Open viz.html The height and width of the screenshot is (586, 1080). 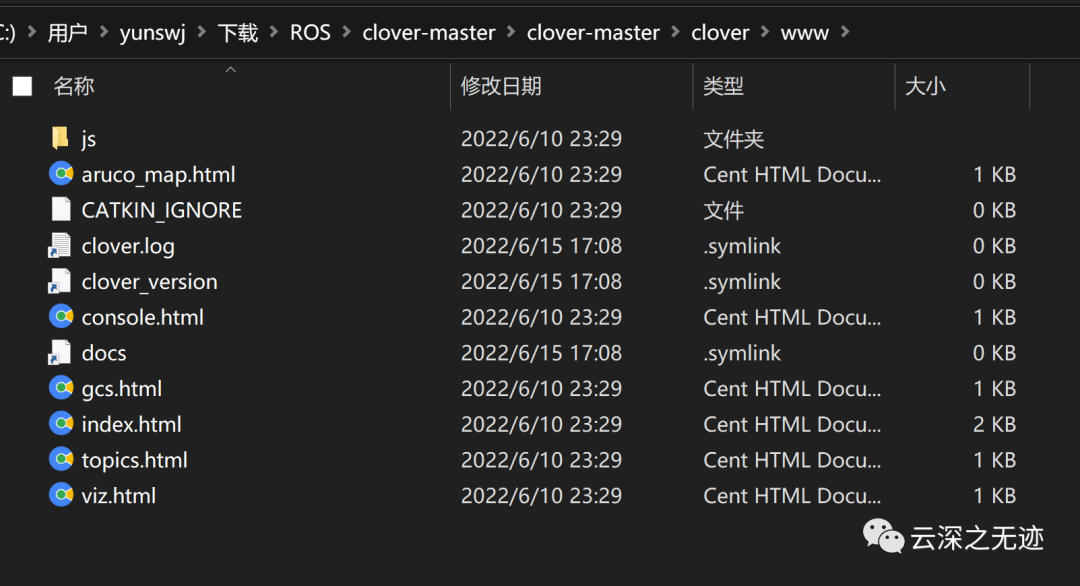116,495
